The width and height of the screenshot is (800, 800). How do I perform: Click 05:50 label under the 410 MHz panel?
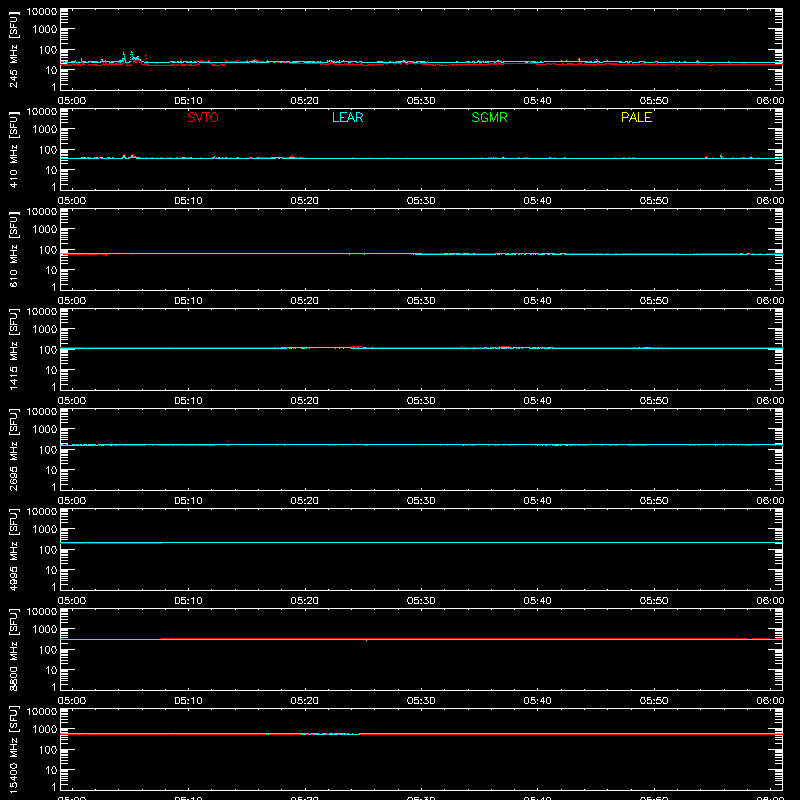(x=654, y=201)
